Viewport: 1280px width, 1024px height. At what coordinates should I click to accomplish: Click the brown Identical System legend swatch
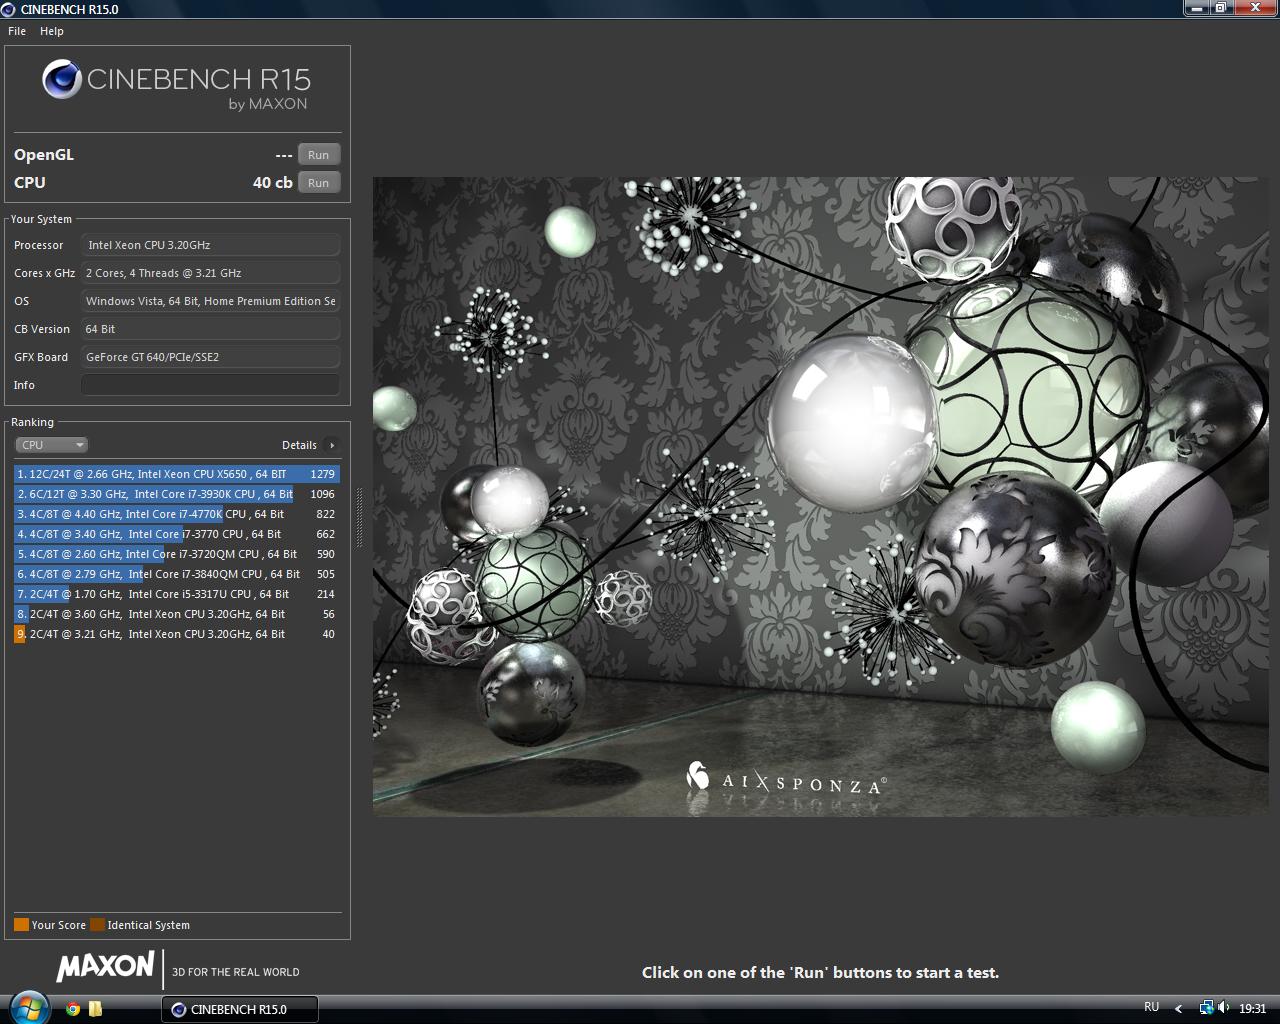tap(97, 925)
